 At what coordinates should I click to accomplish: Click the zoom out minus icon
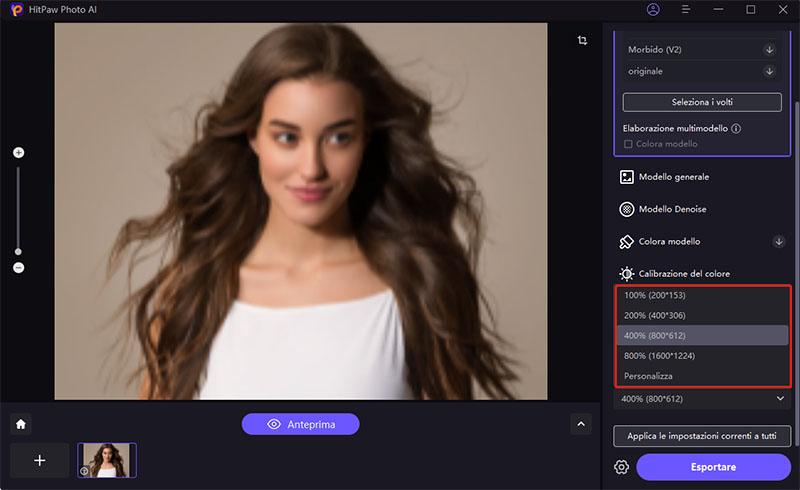pos(18,268)
